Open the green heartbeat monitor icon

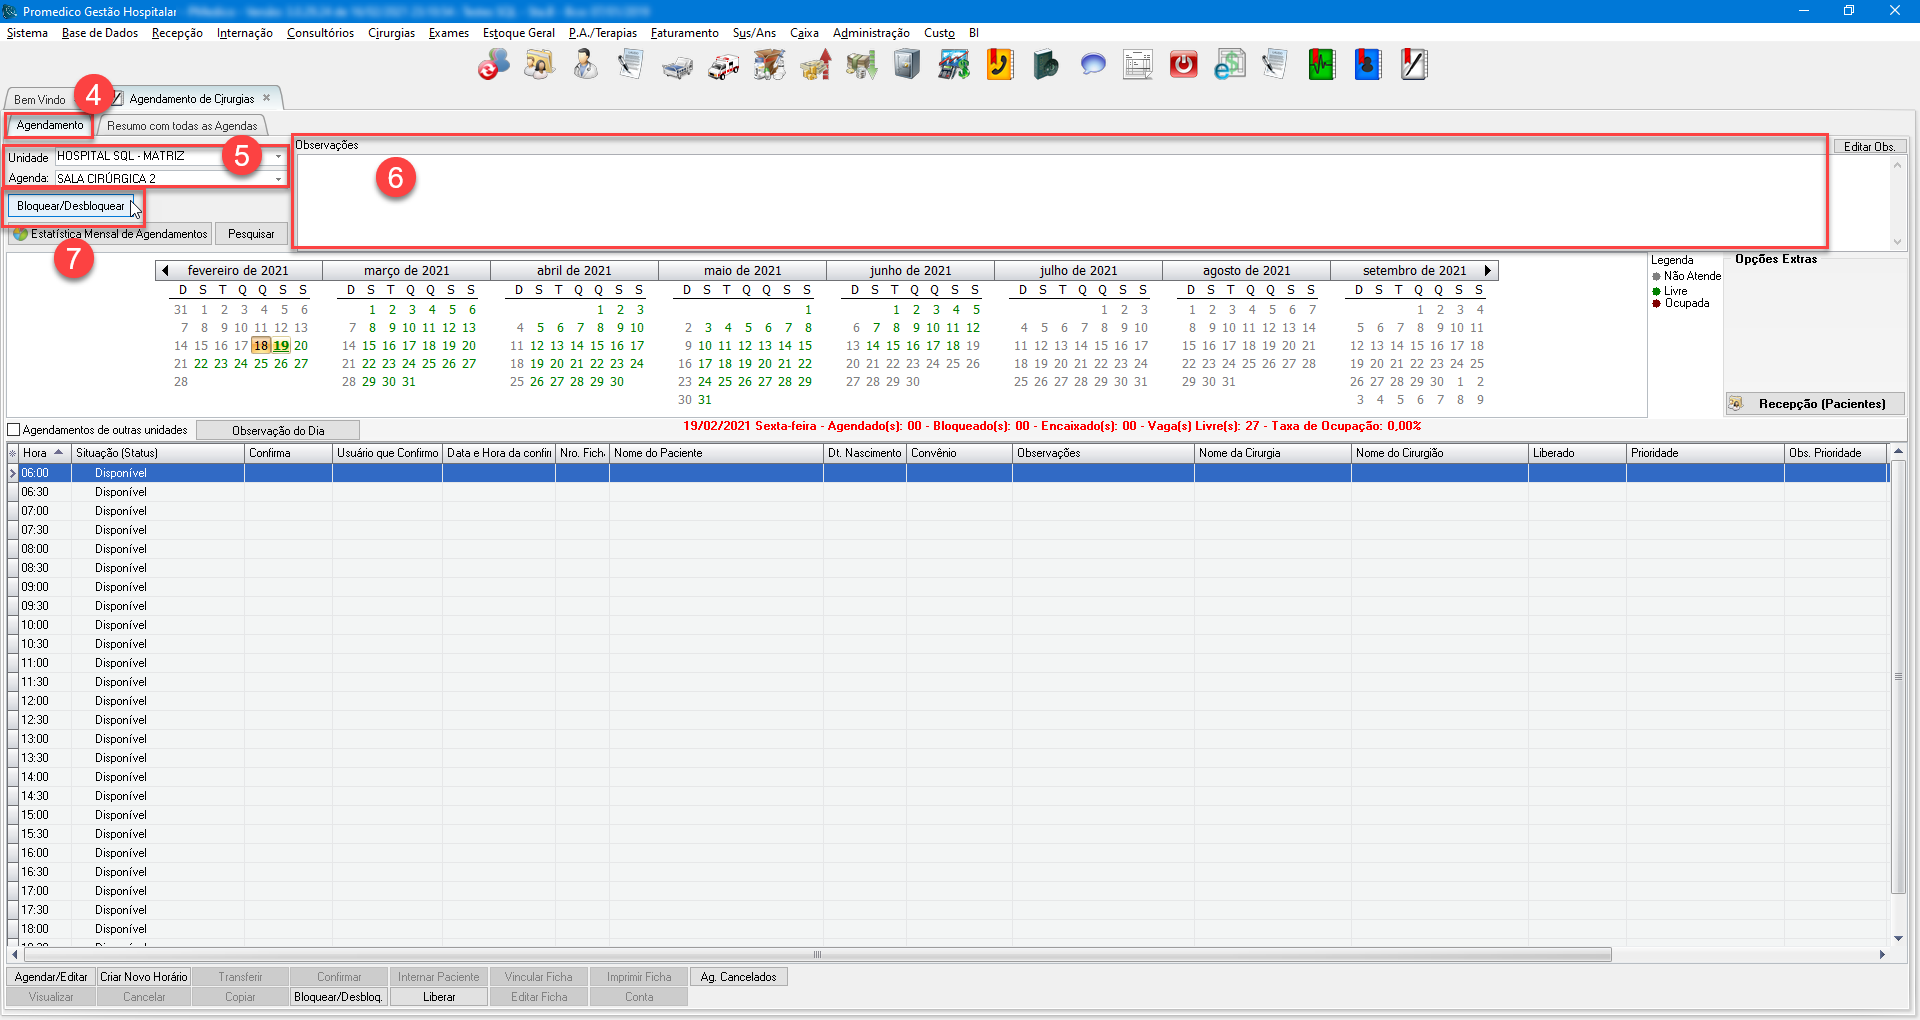1322,65
